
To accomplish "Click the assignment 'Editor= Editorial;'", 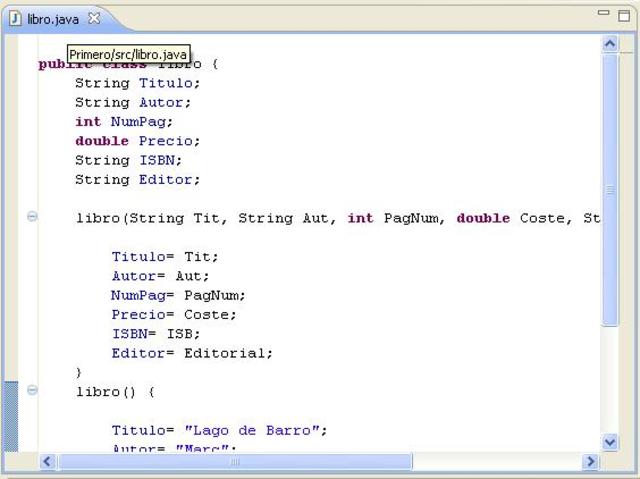I will 192,353.
